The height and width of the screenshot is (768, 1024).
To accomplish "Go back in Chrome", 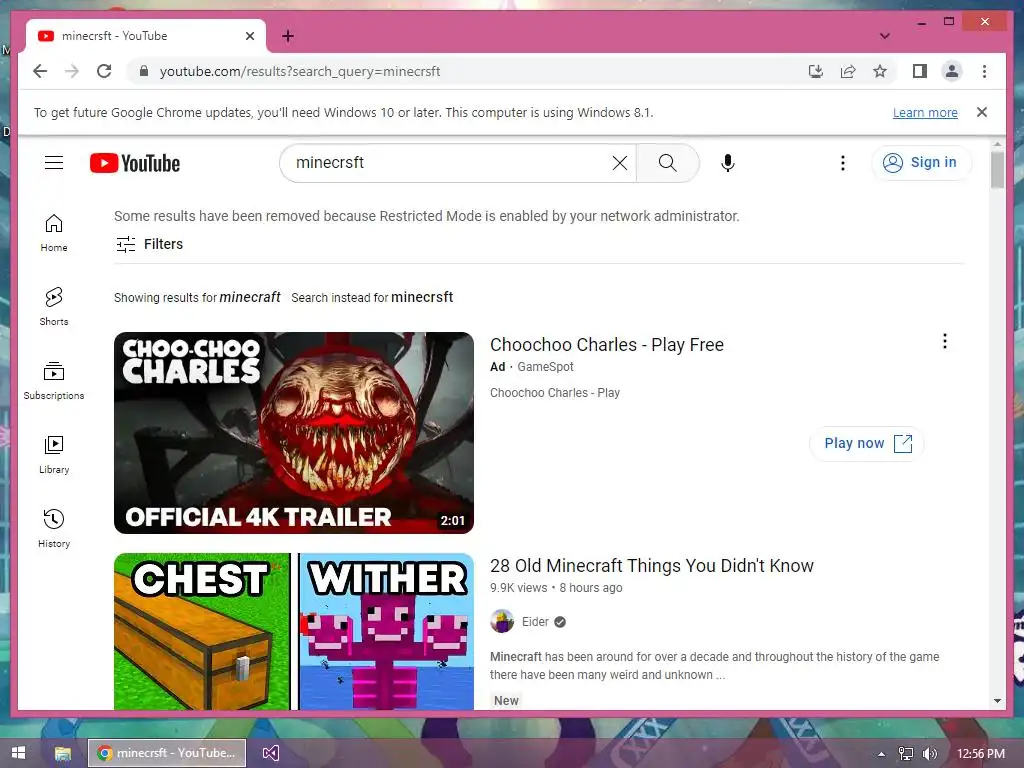I will click(40, 71).
